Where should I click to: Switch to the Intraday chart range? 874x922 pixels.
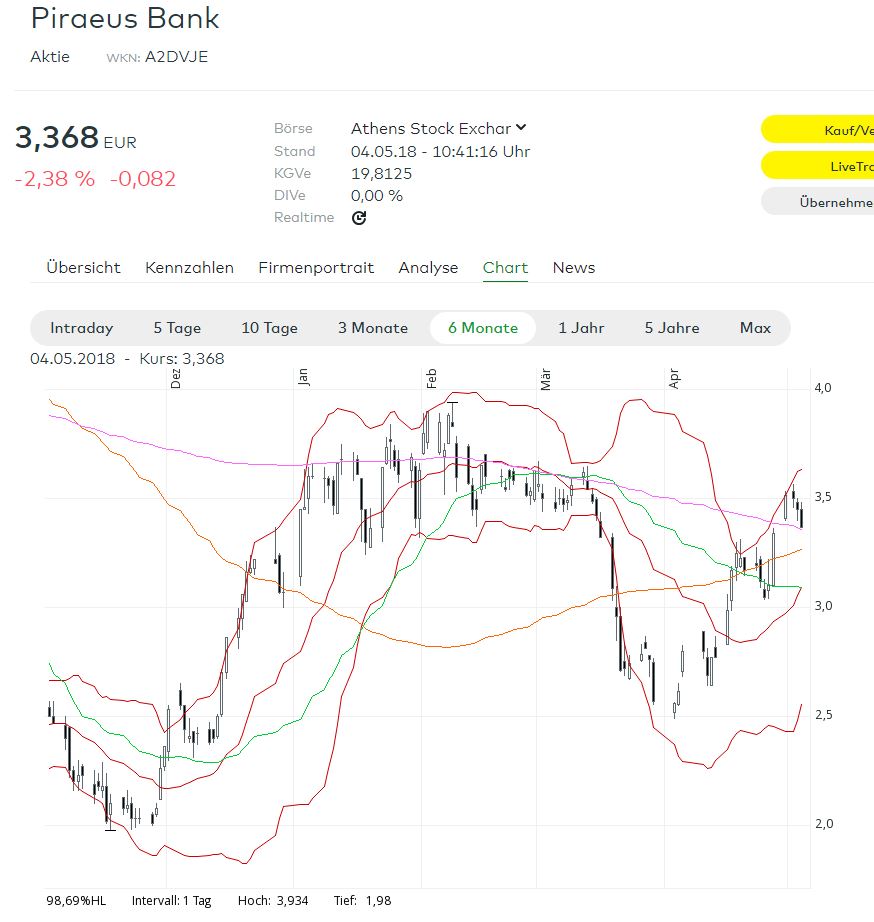coord(81,328)
